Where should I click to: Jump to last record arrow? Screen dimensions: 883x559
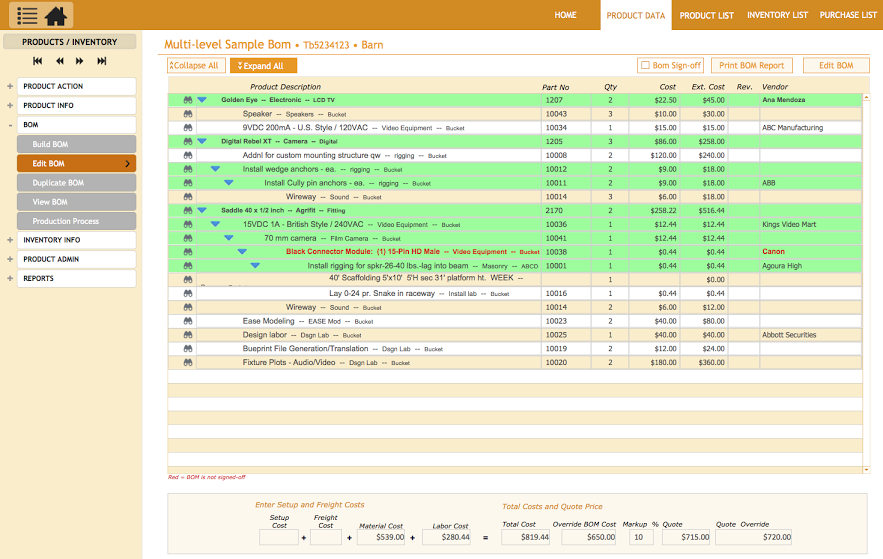tap(101, 61)
